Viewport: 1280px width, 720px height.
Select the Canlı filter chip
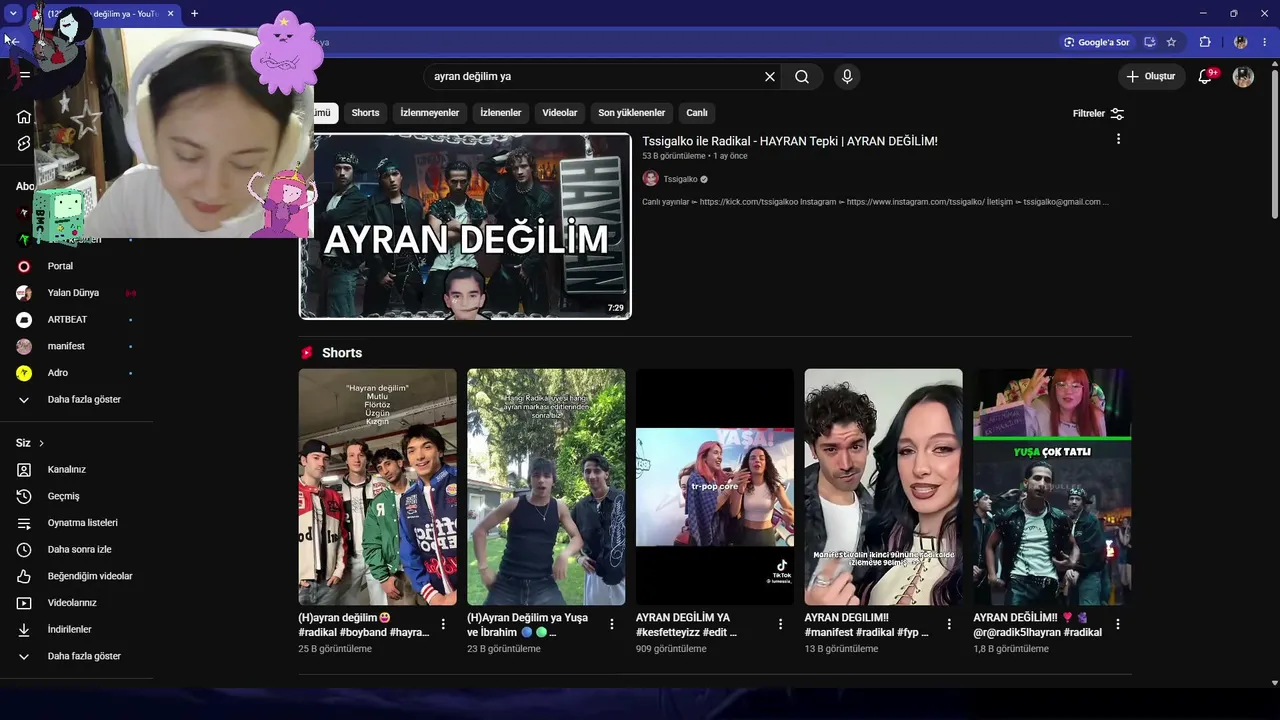[697, 113]
